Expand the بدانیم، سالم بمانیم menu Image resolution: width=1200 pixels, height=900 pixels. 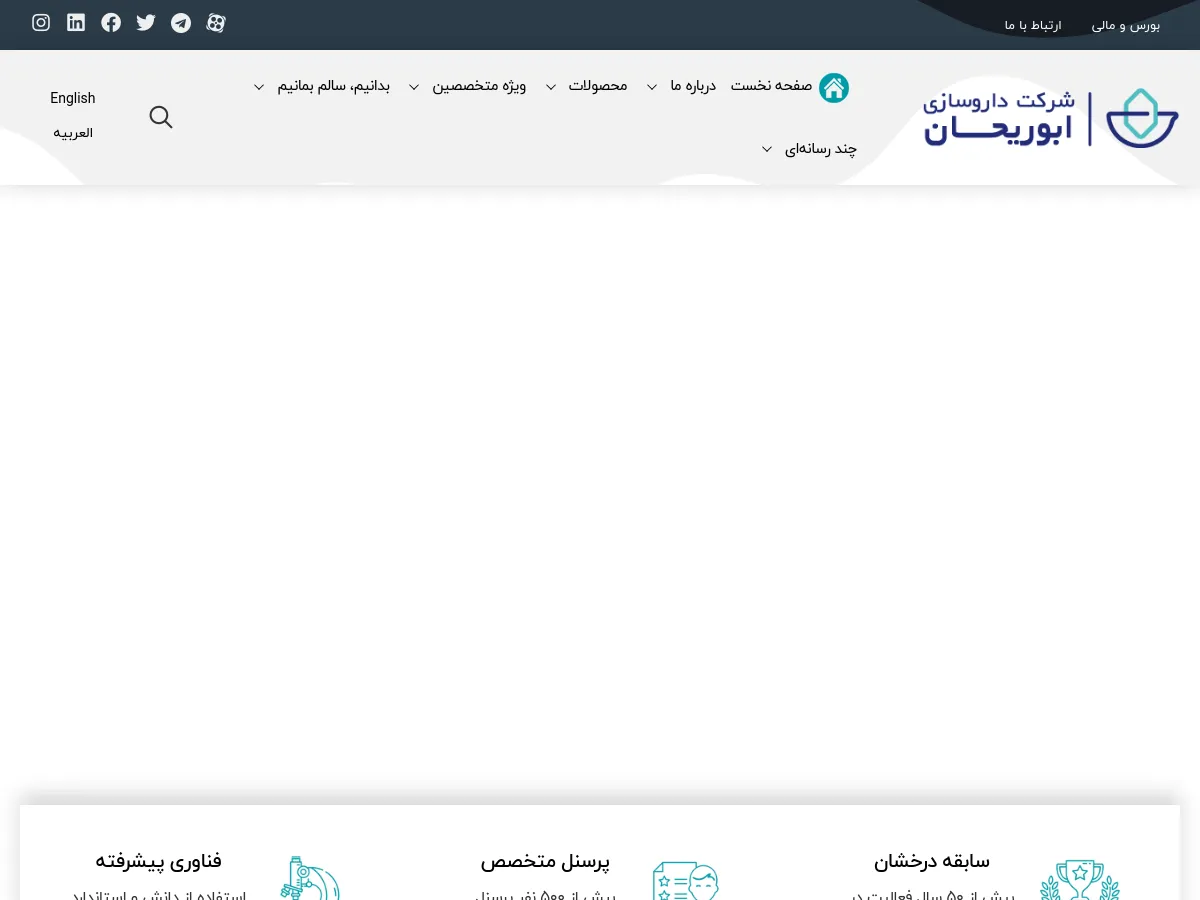pos(334,87)
